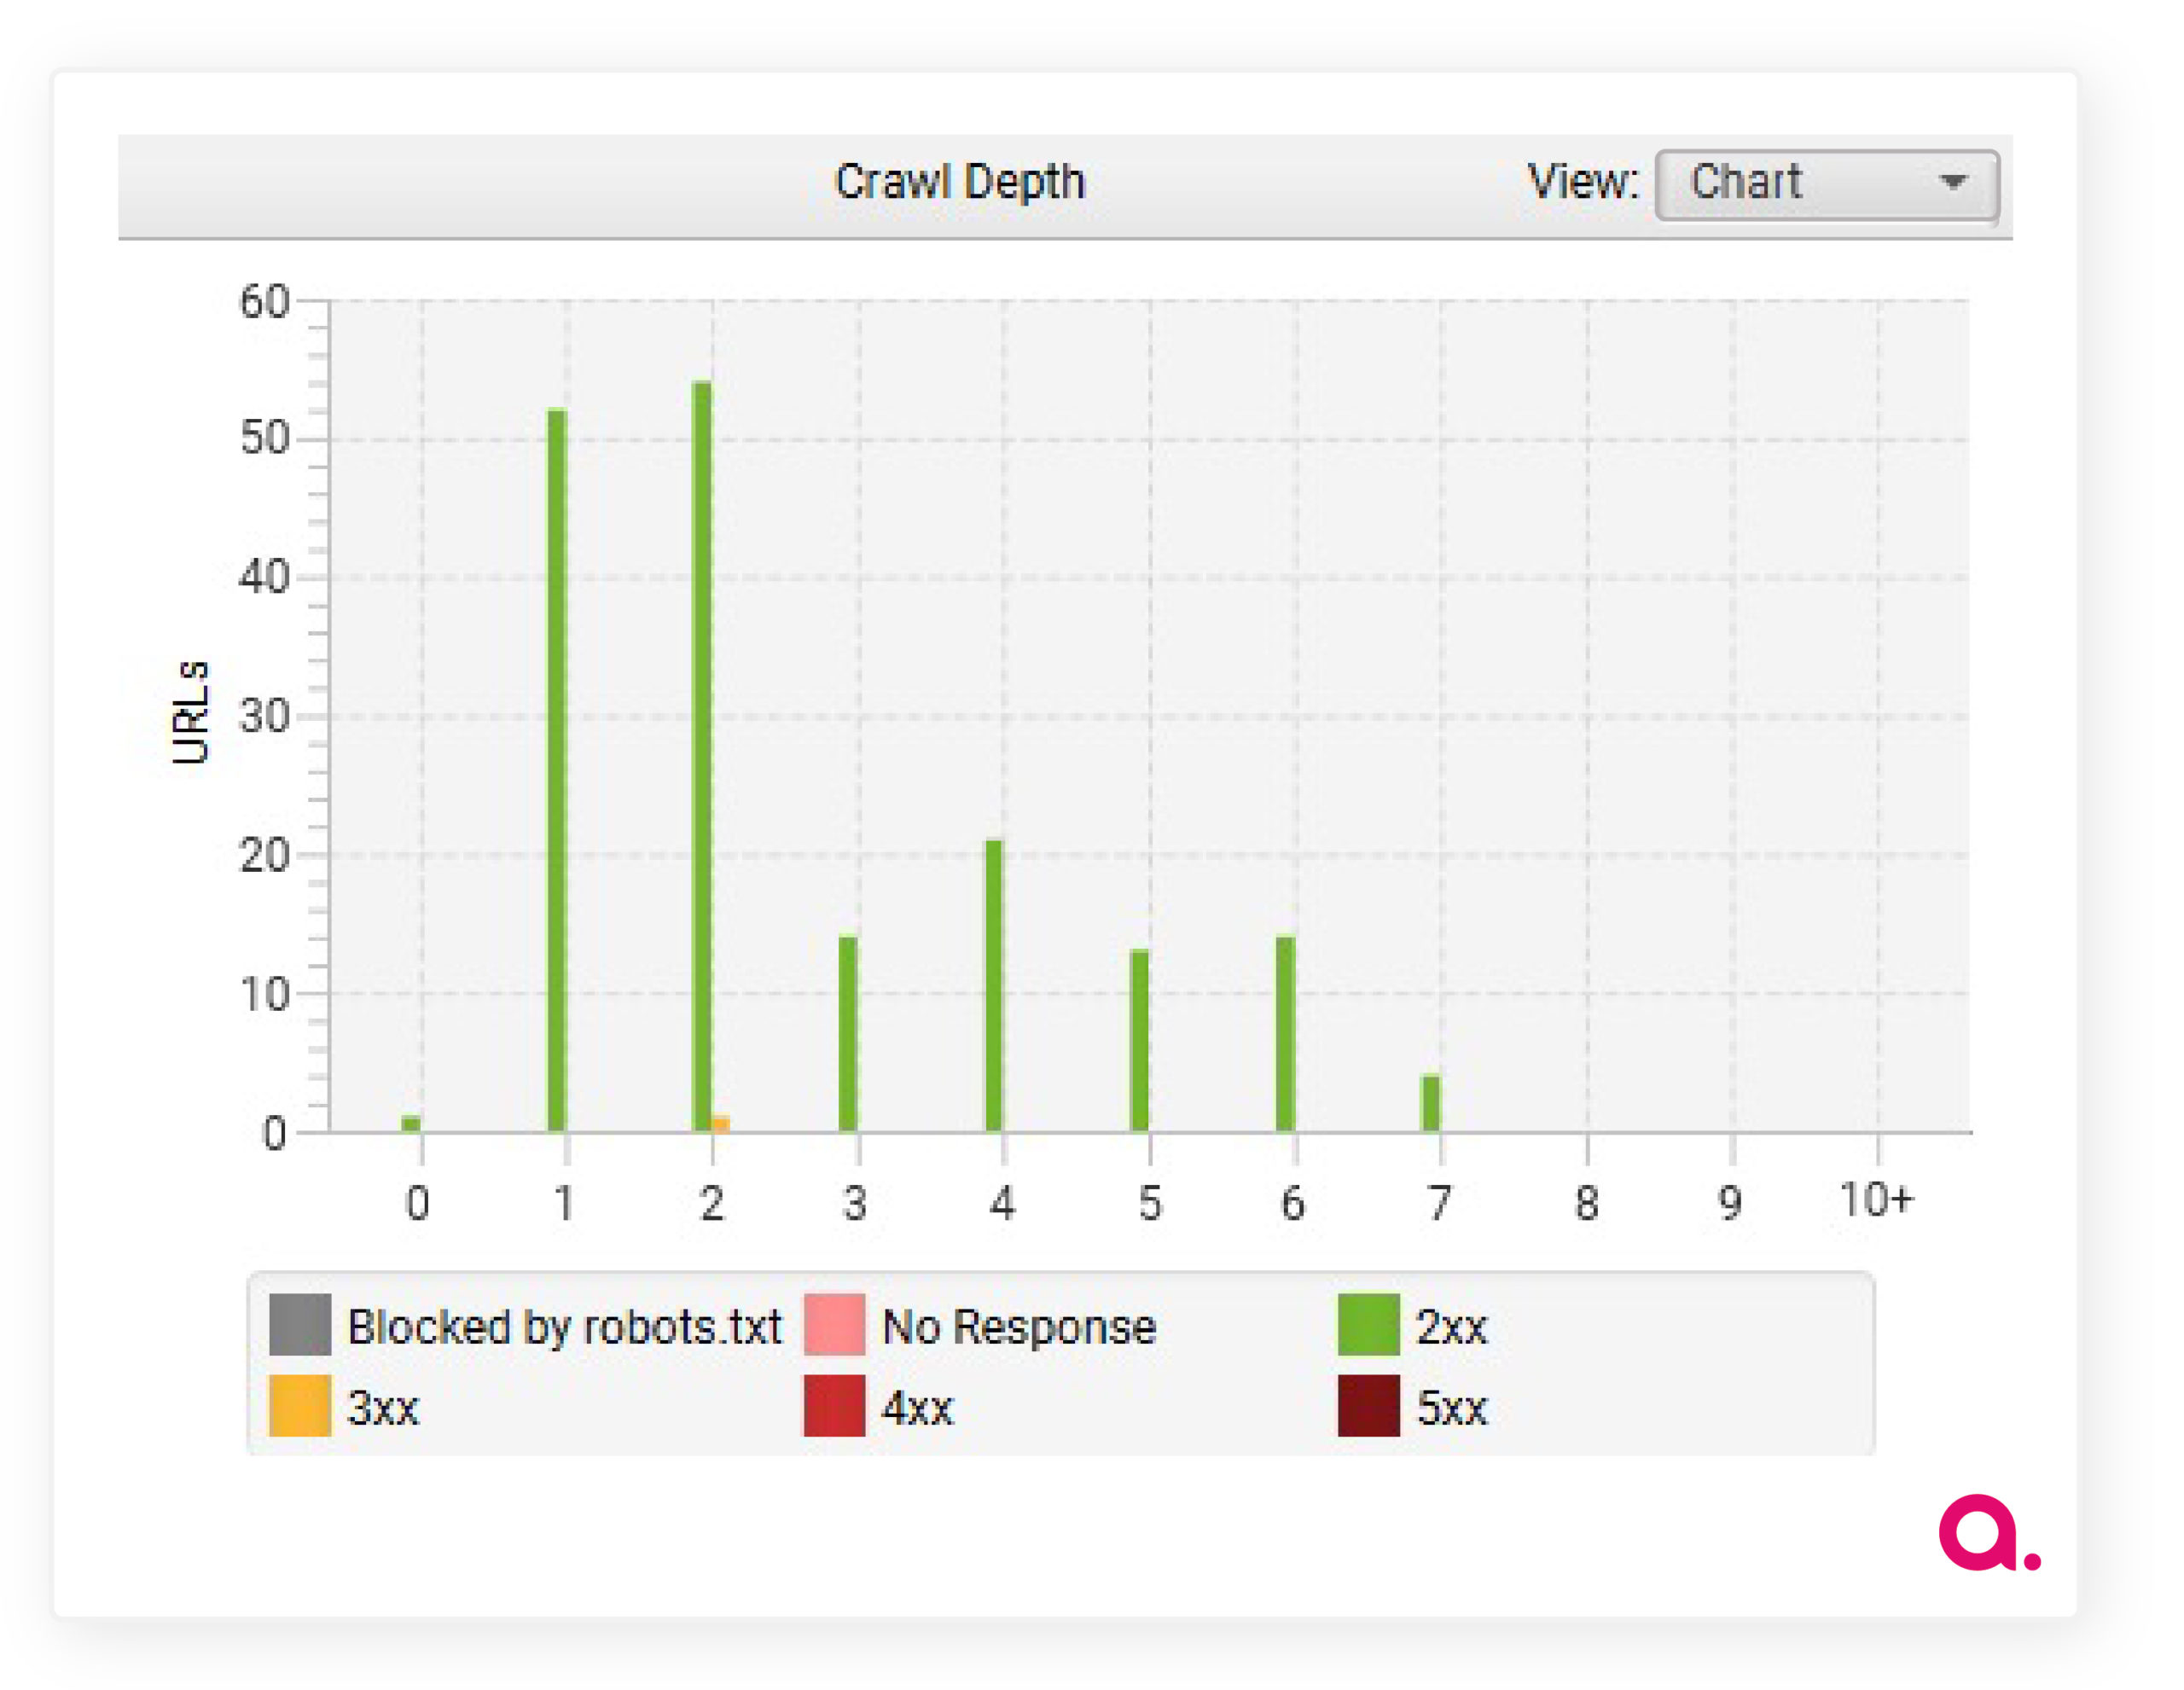Click the 10+ x-axis label
The width and height of the screenshot is (2184, 1690).
1876,1200
